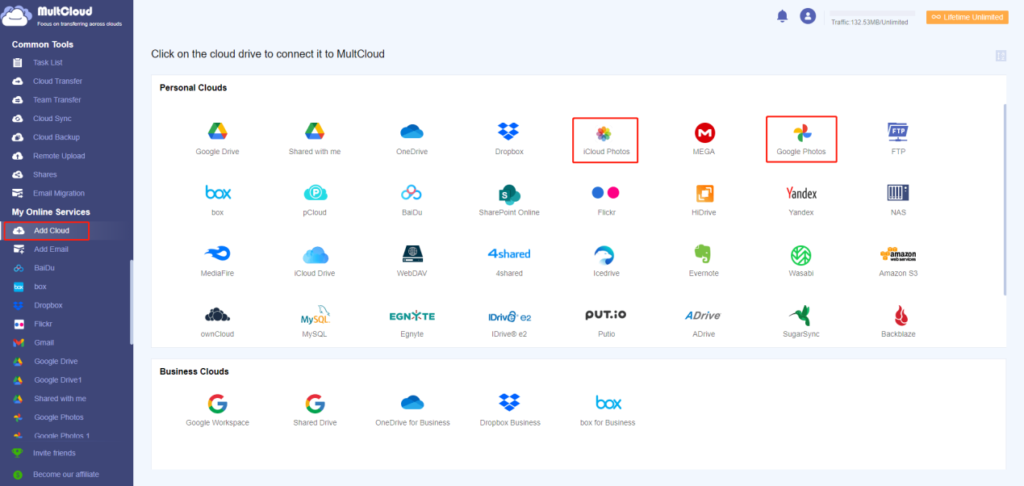Toggle the grid view layout icon
1024x486 pixels.
(1000, 56)
